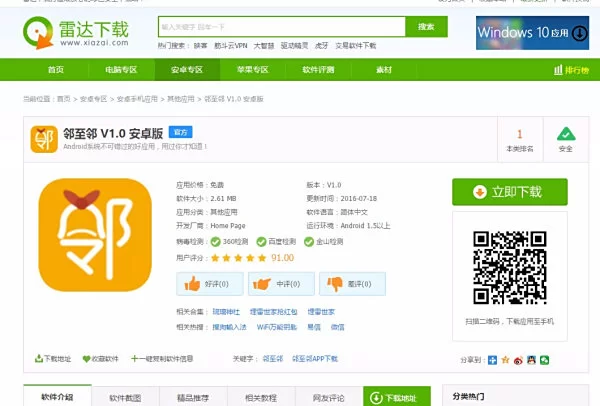Click the 雷达下载 site logo
Image resolution: width=600 pixels, height=406 pixels.
click(76, 33)
